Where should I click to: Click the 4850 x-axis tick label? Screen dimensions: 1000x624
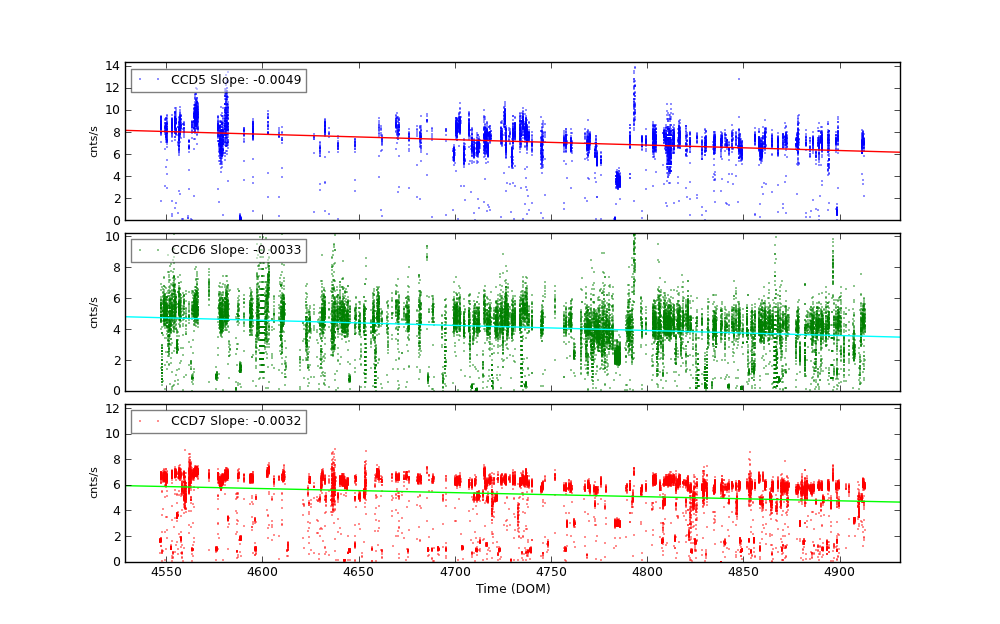pyautogui.click(x=743, y=572)
